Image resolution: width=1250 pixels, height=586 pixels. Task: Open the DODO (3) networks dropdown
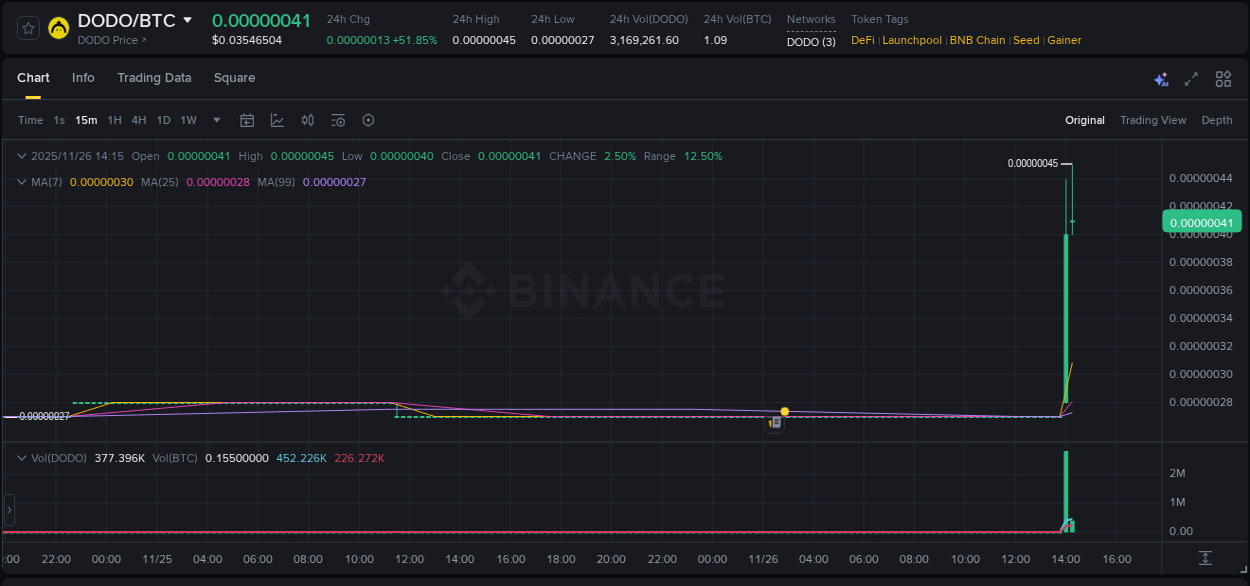coord(811,42)
